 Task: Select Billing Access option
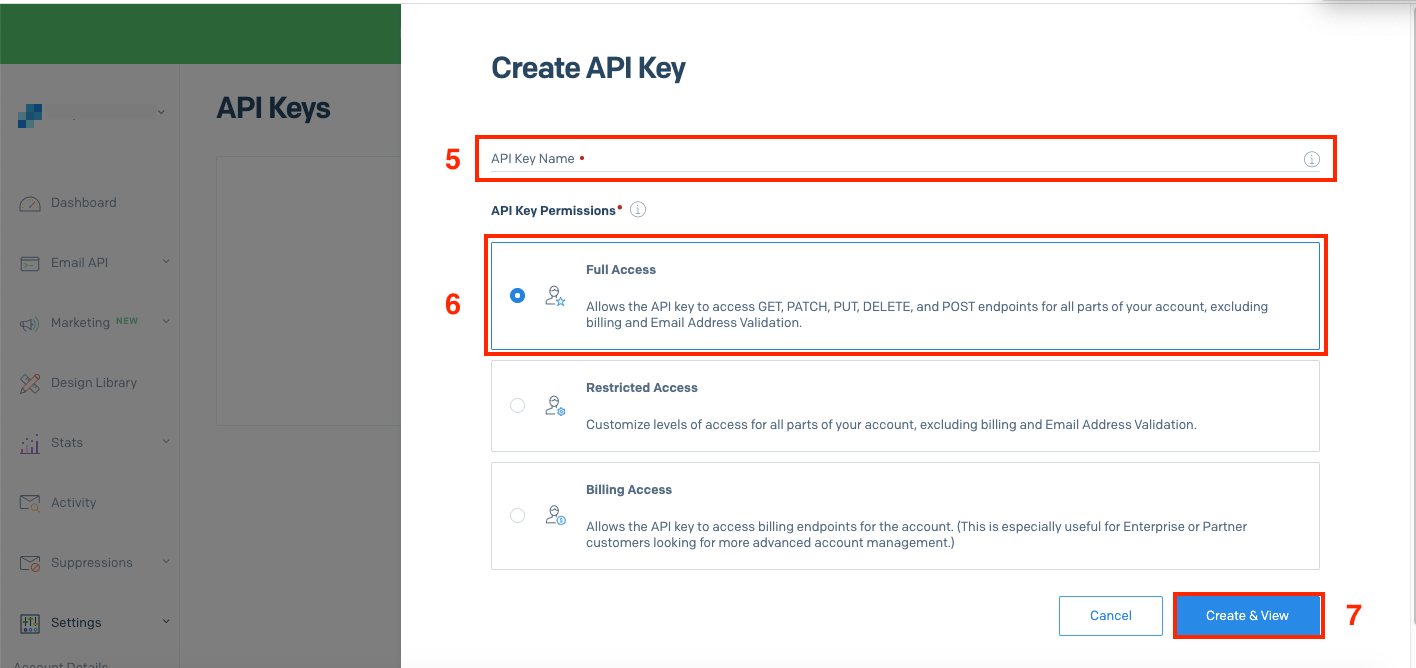point(517,515)
